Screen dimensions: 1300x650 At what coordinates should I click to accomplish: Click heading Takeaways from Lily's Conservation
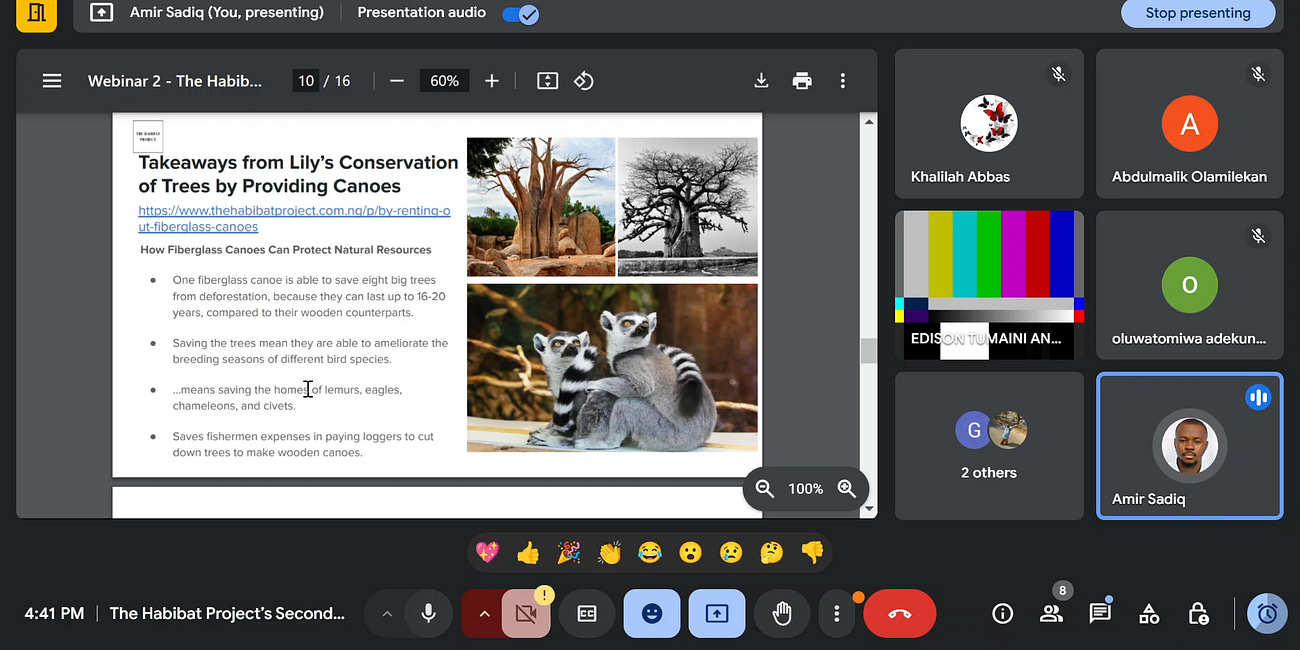click(x=298, y=174)
